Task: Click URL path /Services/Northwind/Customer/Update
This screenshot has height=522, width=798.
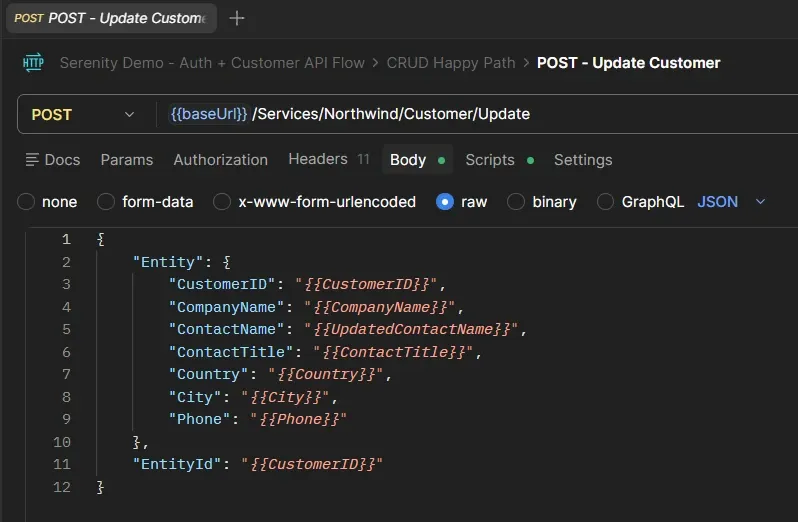Action: click(x=391, y=114)
